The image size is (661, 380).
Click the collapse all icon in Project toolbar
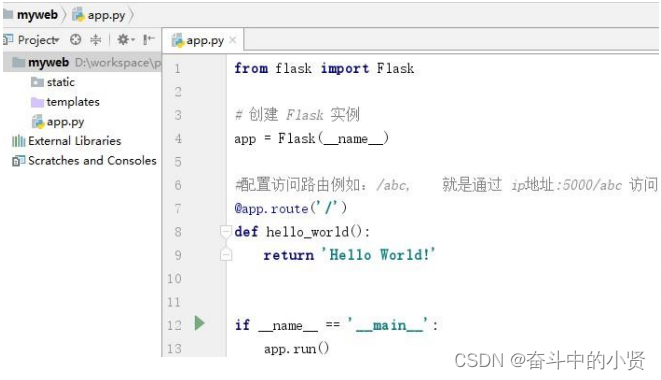click(x=96, y=40)
